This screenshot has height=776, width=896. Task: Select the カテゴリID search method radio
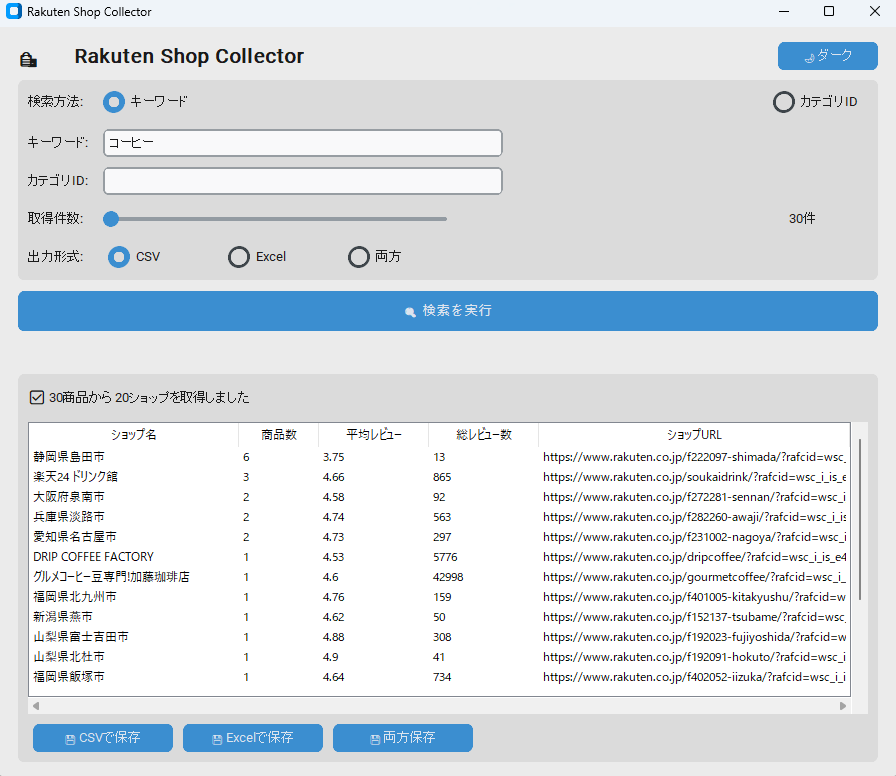coord(783,102)
